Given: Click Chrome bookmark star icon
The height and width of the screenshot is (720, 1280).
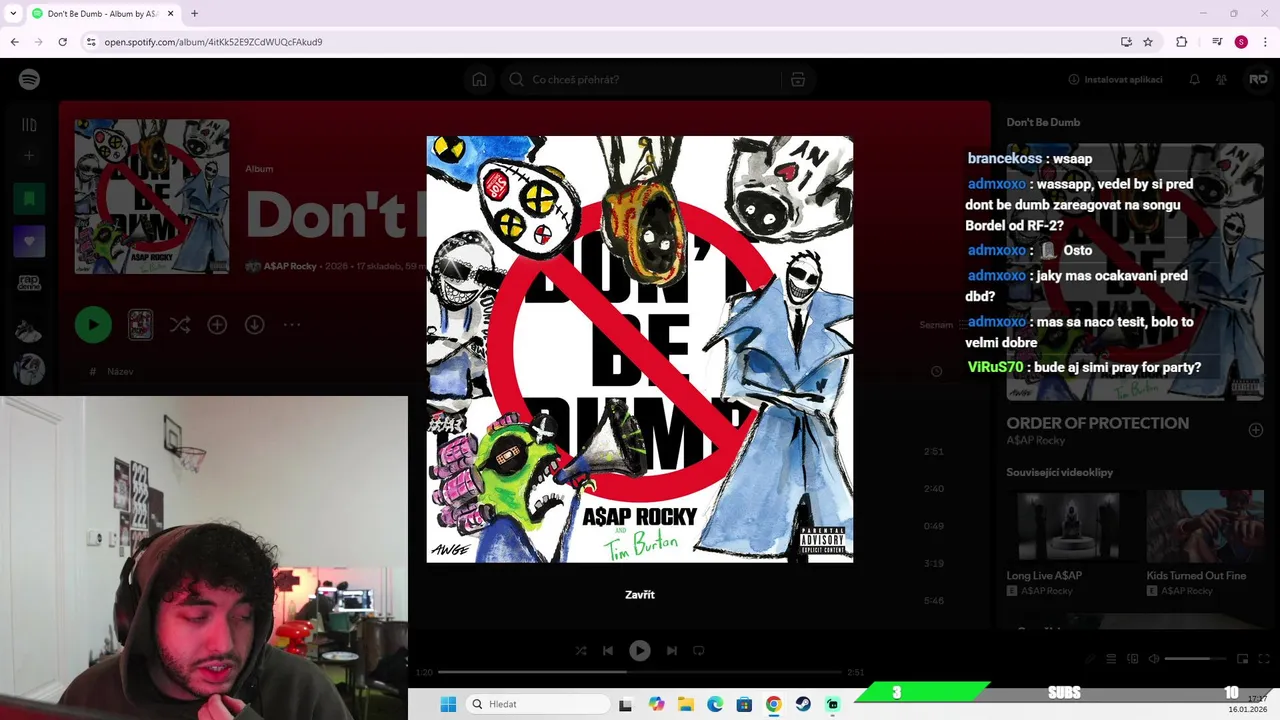Looking at the screenshot, I should [1148, 42].
